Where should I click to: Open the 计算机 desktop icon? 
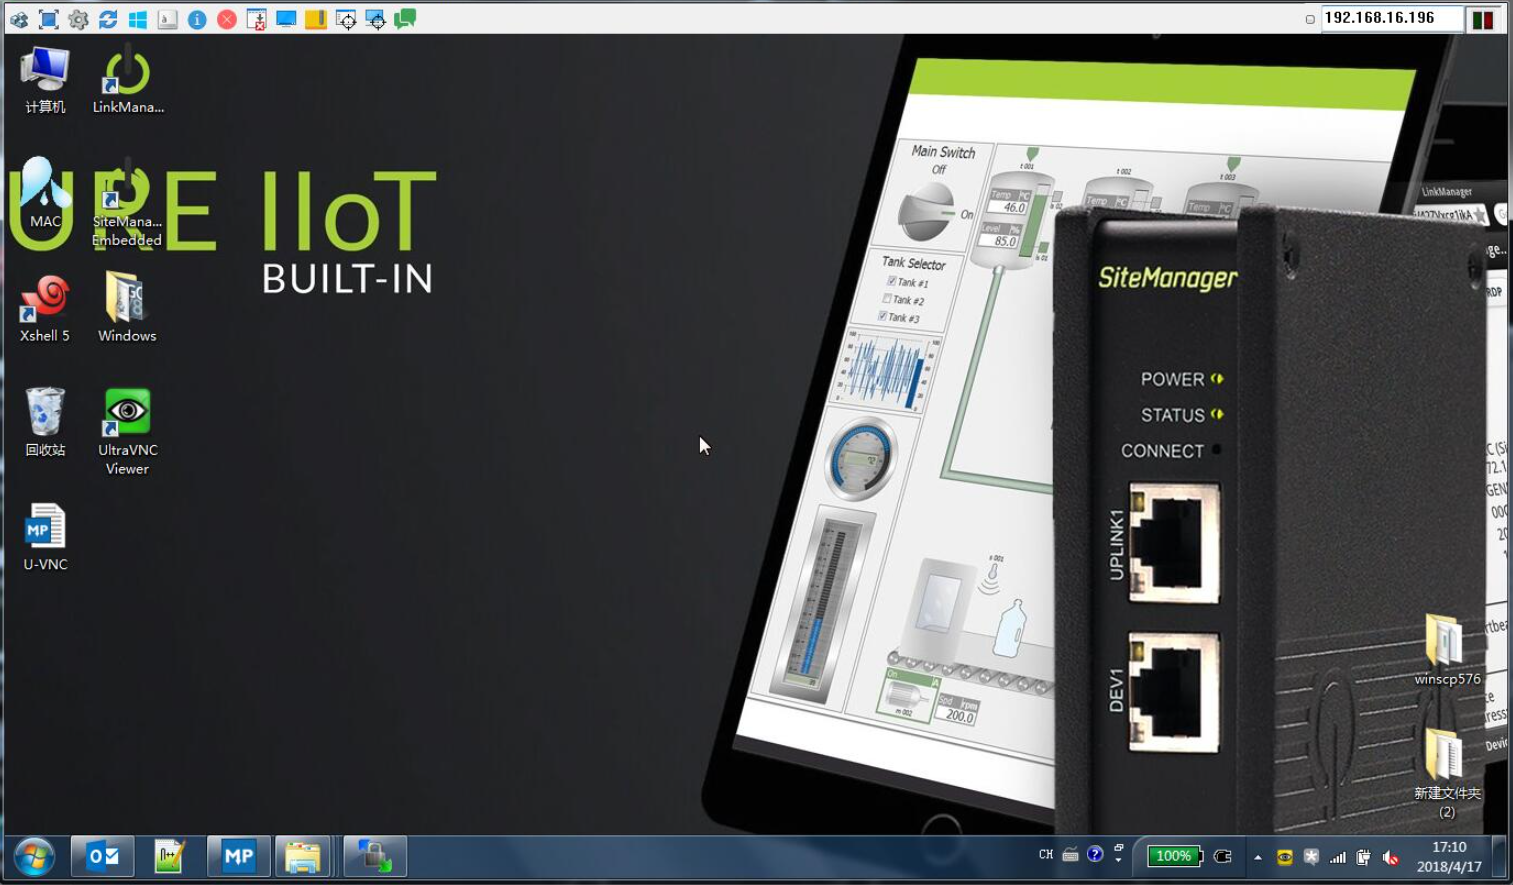[45, 80]
